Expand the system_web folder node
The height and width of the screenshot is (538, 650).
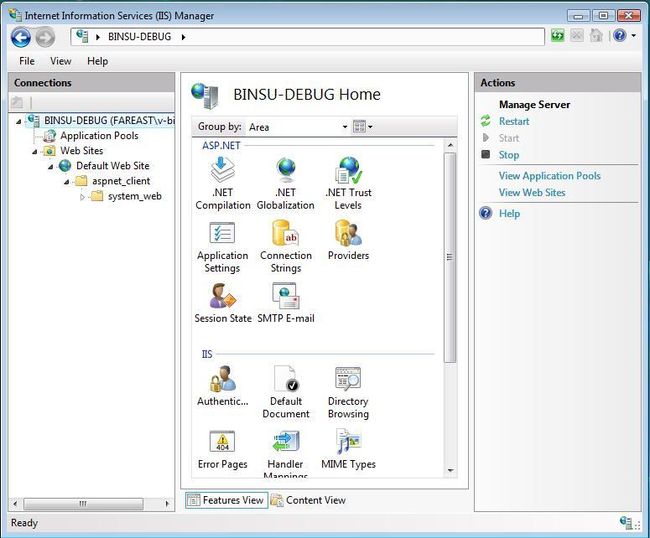[x=82, y=197]
